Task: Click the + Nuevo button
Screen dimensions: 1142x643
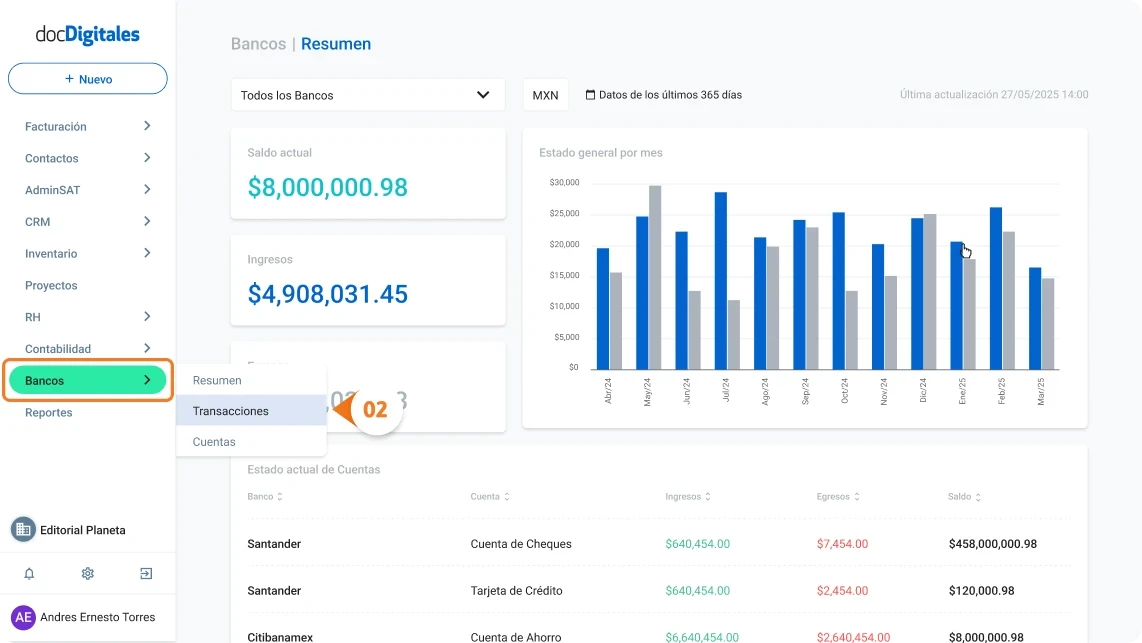Action: tap(87, 78)
